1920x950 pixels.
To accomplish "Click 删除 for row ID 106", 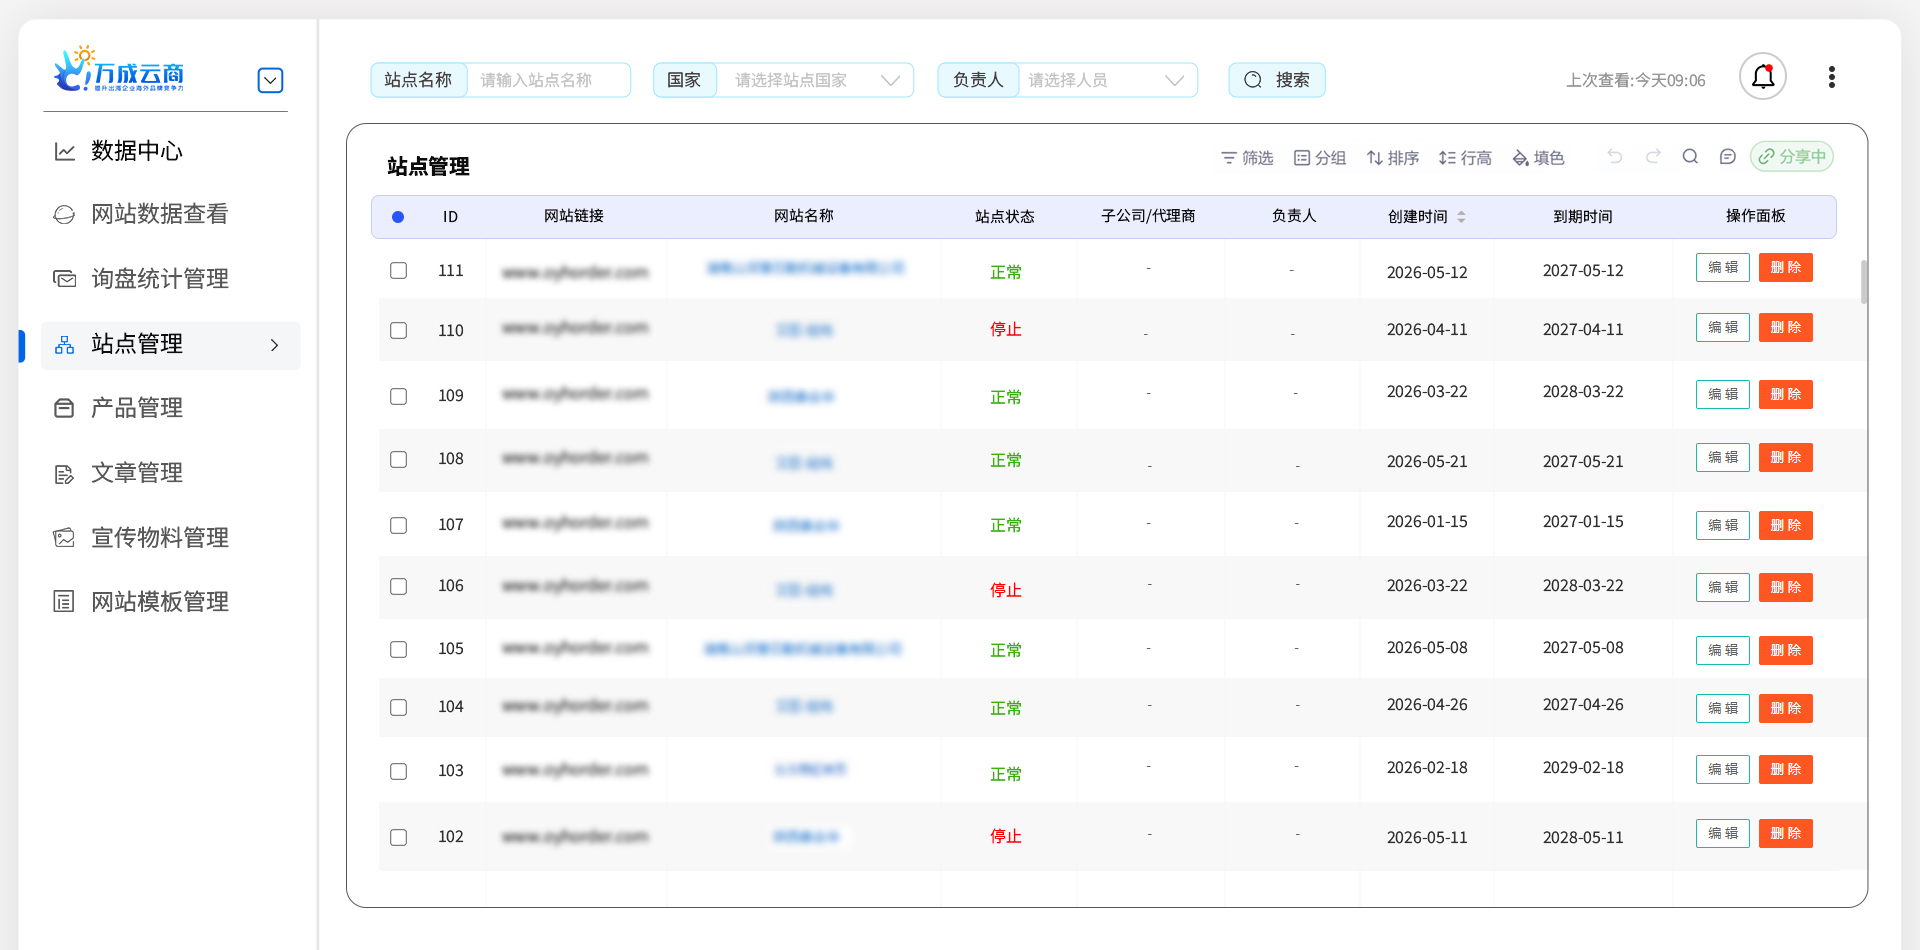I will click(x=1786, y=588).
